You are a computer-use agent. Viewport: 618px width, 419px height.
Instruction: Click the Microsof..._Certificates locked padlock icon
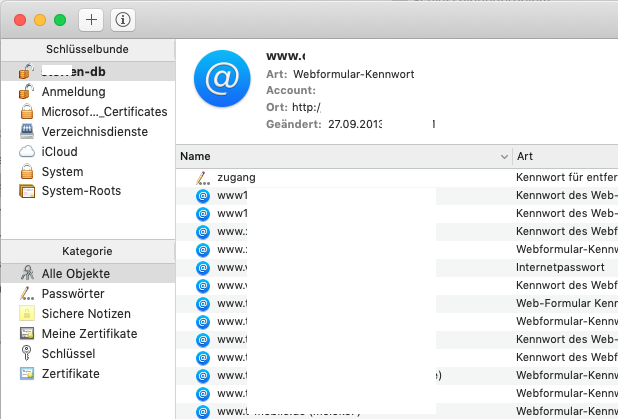[x=27, y=112]
